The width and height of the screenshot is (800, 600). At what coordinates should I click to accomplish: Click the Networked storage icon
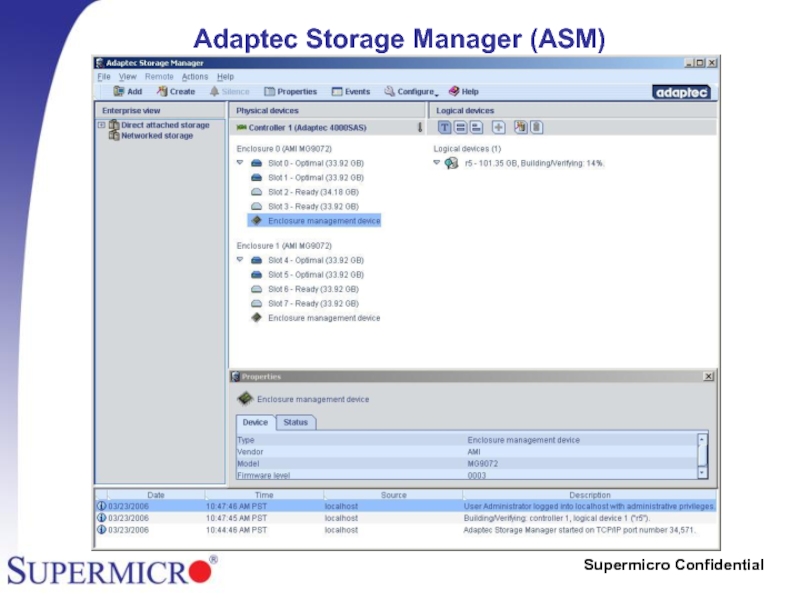(x=114, y=135)
